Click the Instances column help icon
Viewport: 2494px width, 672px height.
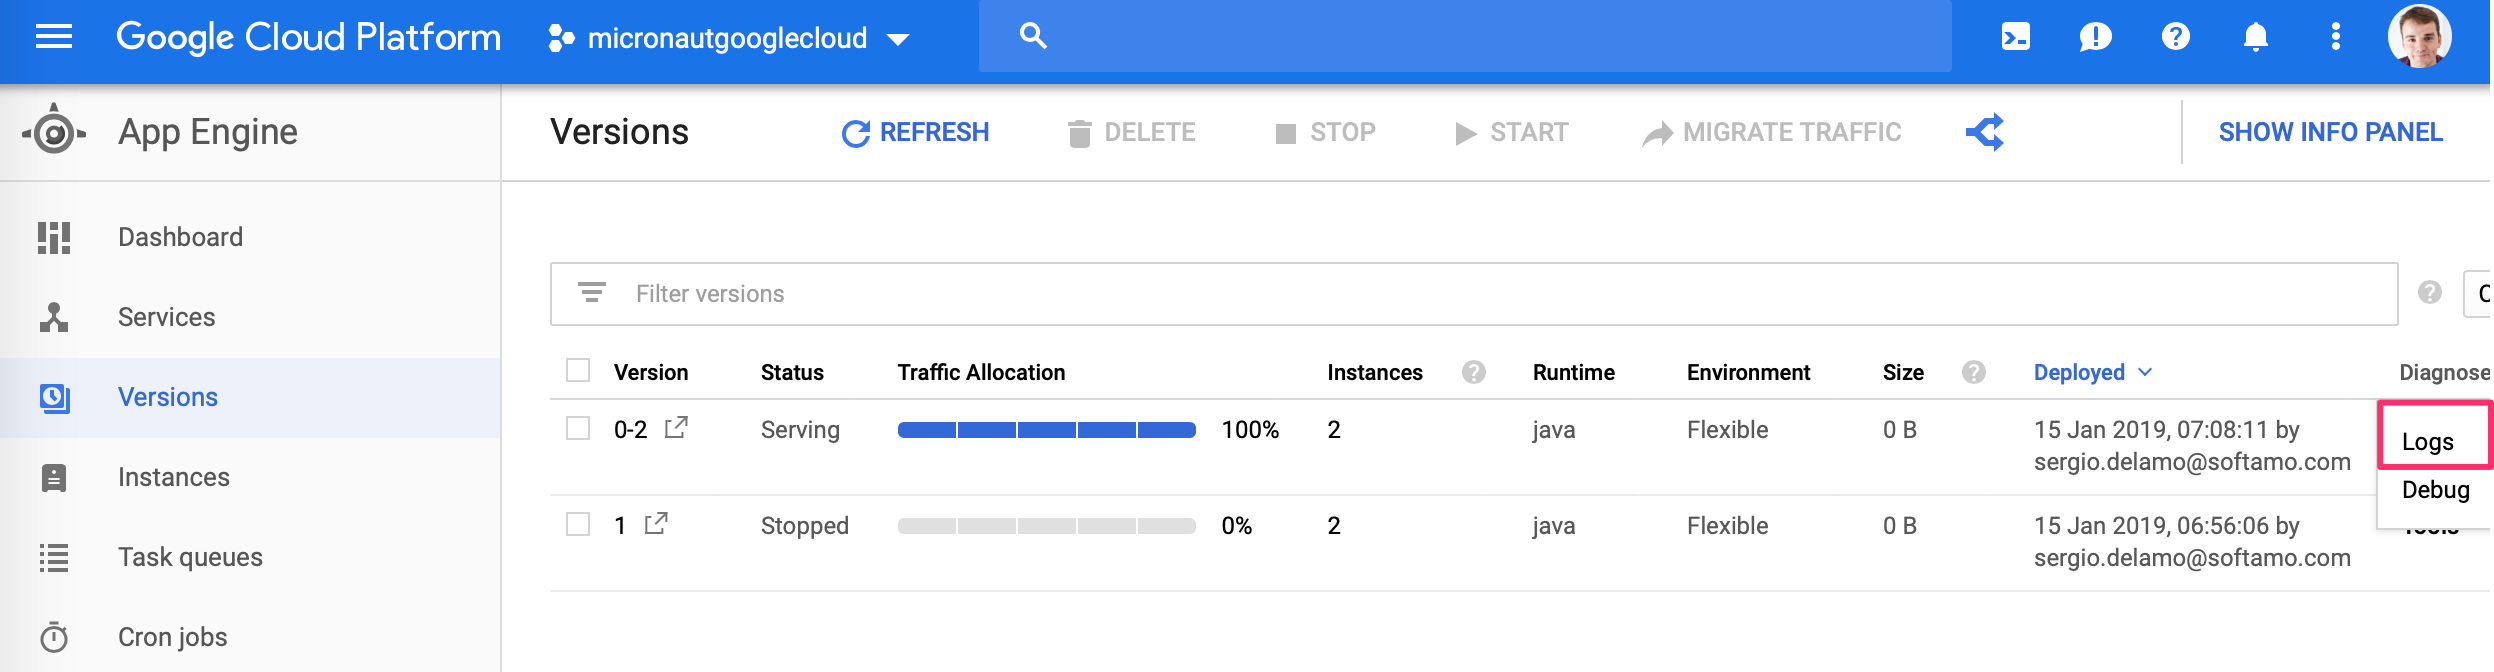[x=1473, y=372]
